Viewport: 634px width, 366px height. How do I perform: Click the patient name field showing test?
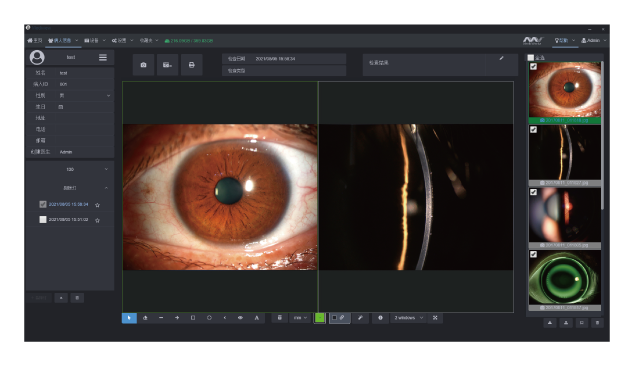pyautogui.click(x=84, y=73)
